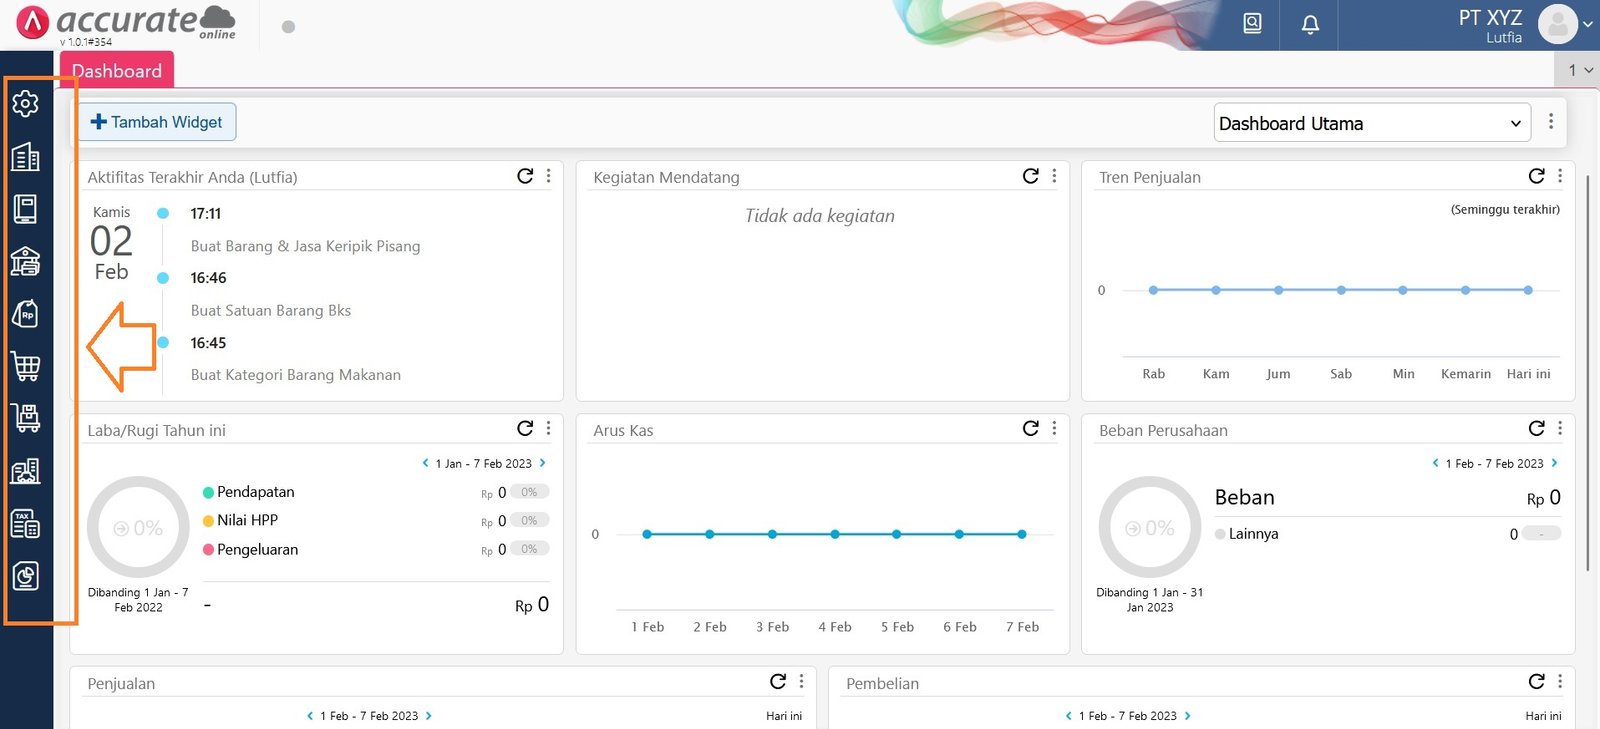Open the tab count dropdown showing 1
This screenshot has width=1600, height=729.
click(1579, 70)
